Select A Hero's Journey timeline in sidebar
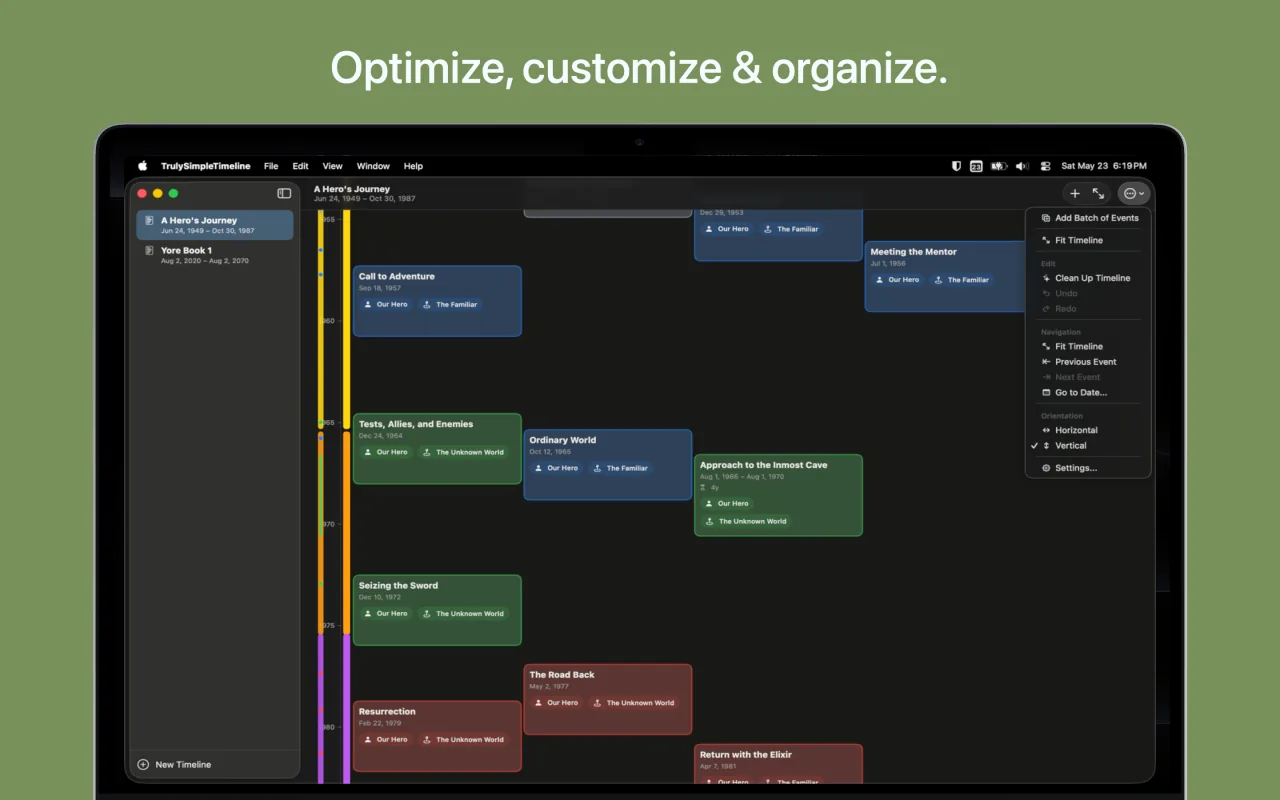 pos(215,225)
